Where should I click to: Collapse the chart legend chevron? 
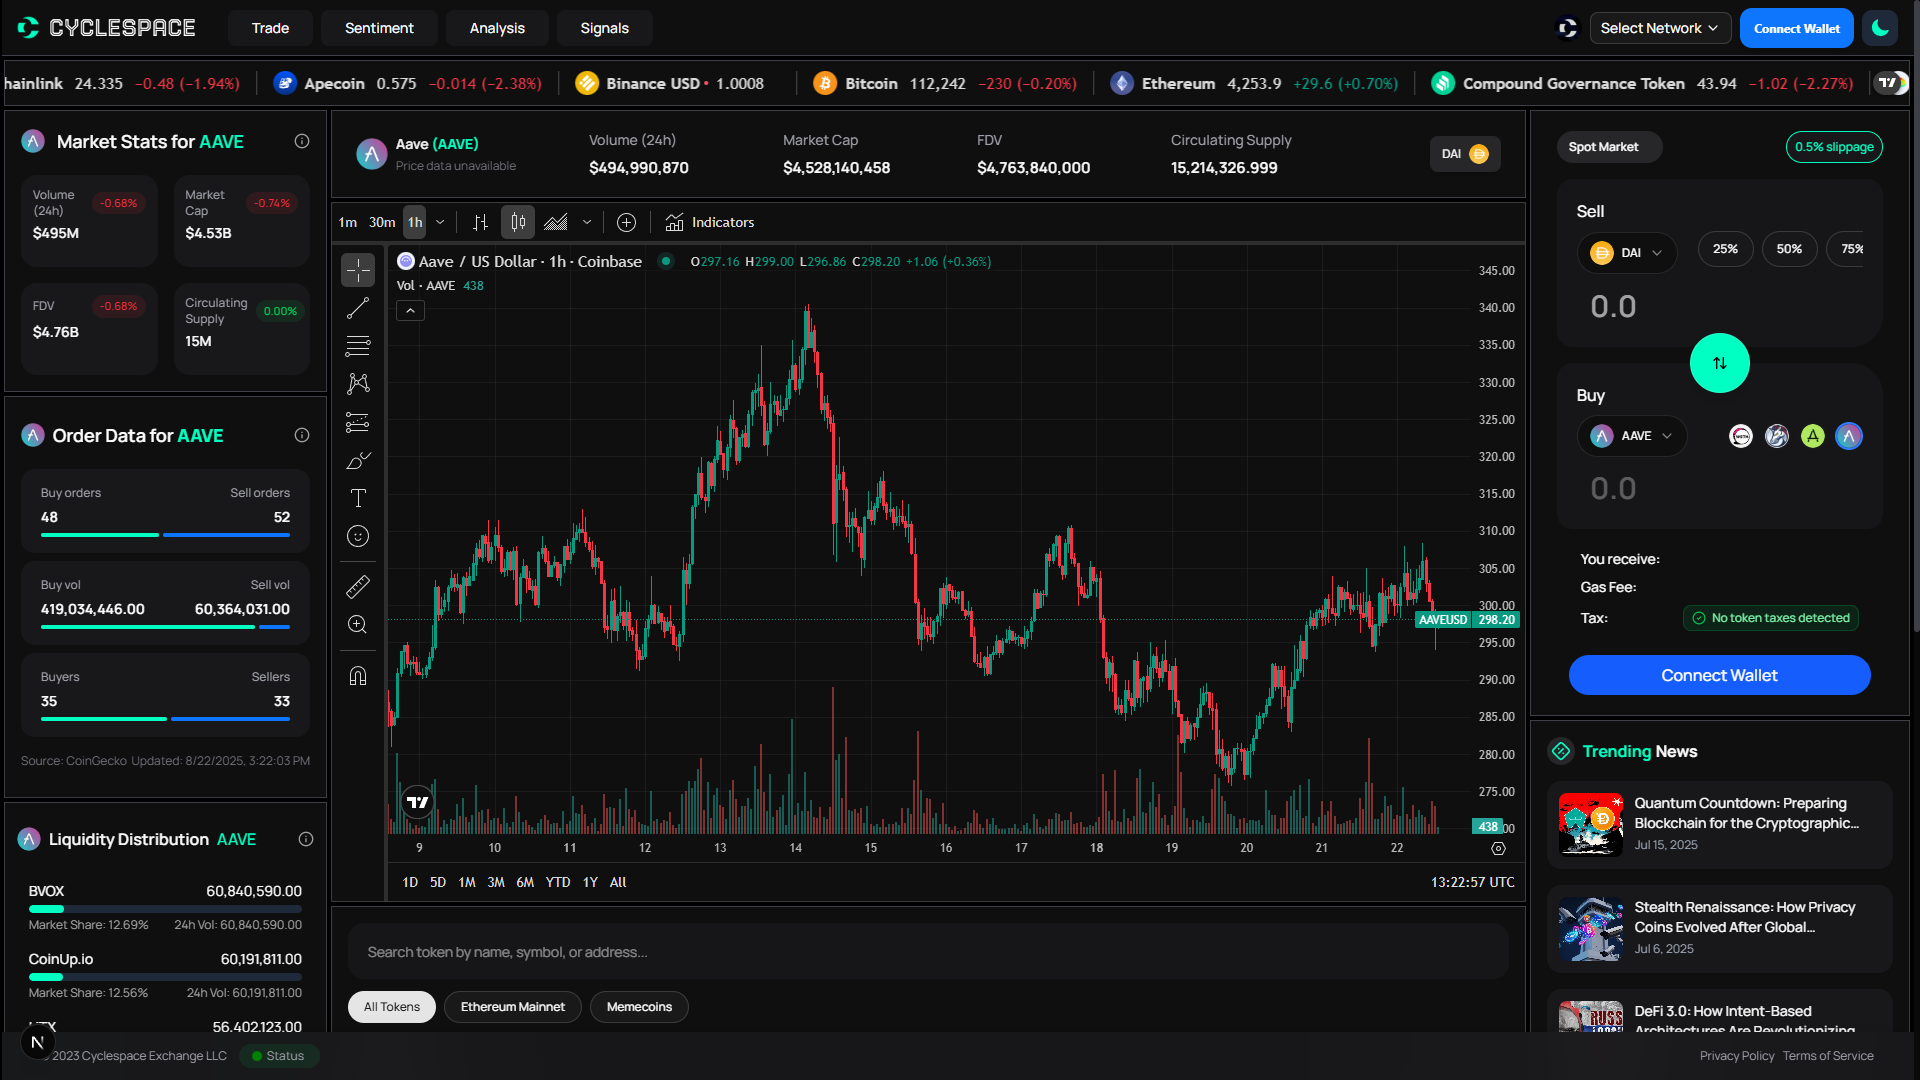click(x=410, y=311)
